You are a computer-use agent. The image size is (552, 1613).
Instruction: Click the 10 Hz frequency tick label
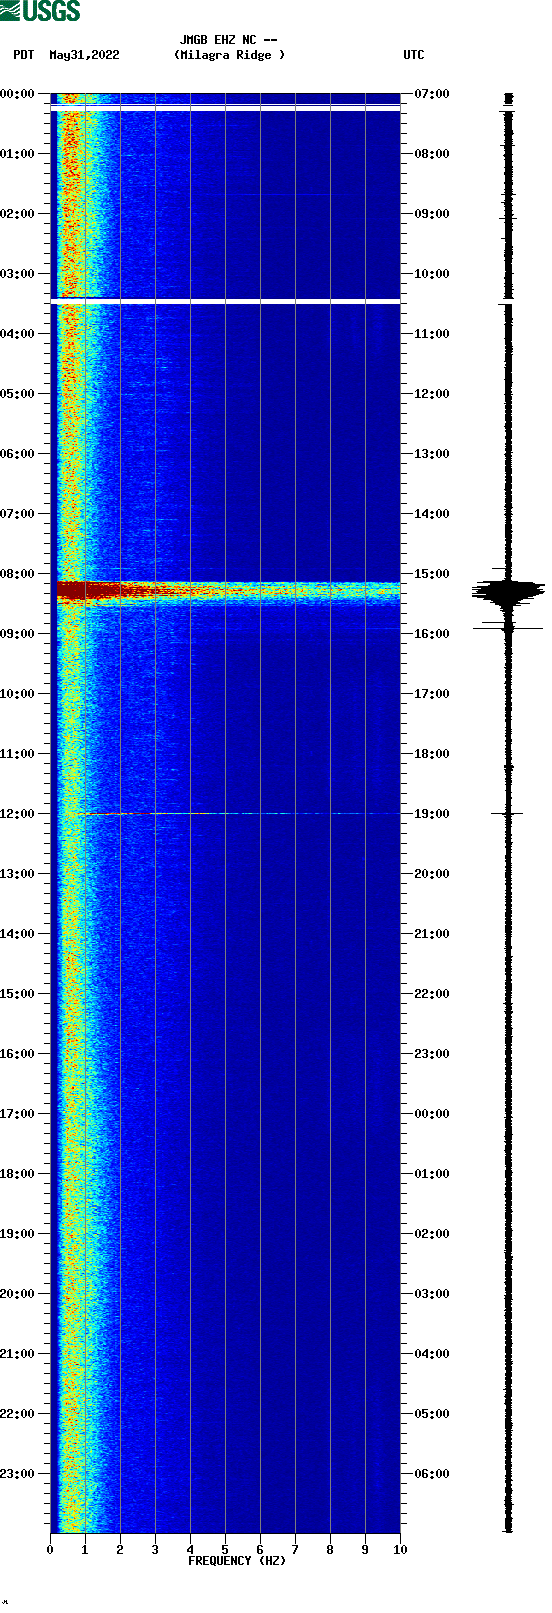click(400, 1550)
